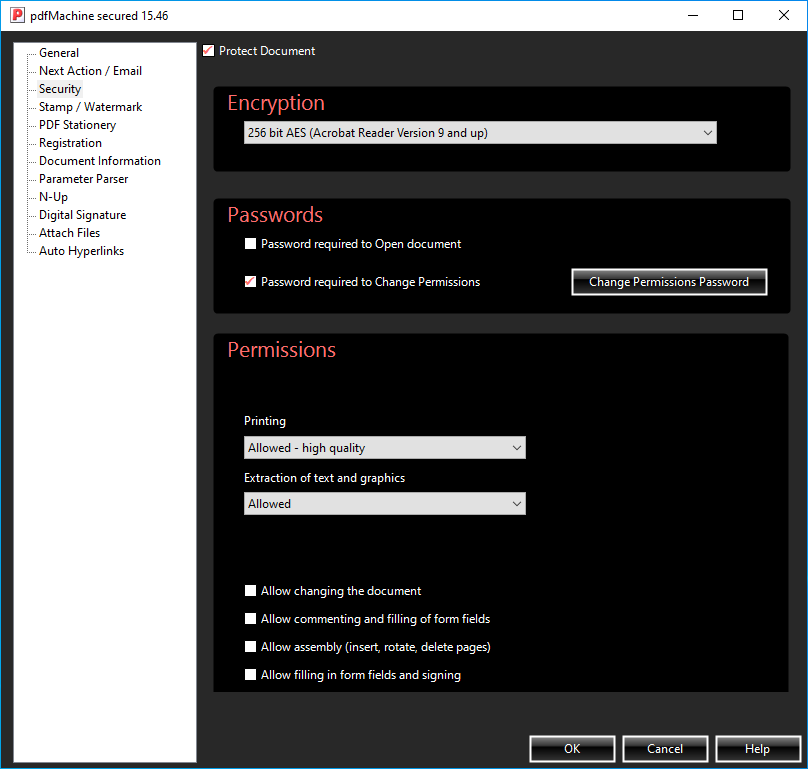Viewport: 808px width, 769px height.
Task: Open the Encryption level dropdown
Action: [x=480, y=133]
